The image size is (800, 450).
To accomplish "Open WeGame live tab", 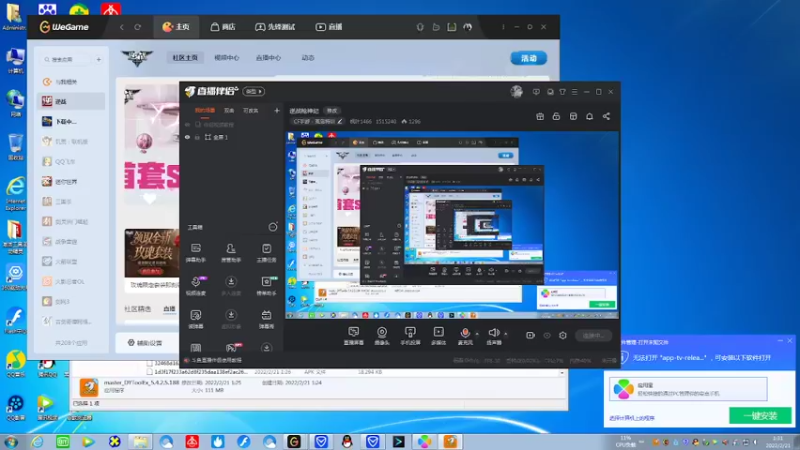I will [329, 27].
